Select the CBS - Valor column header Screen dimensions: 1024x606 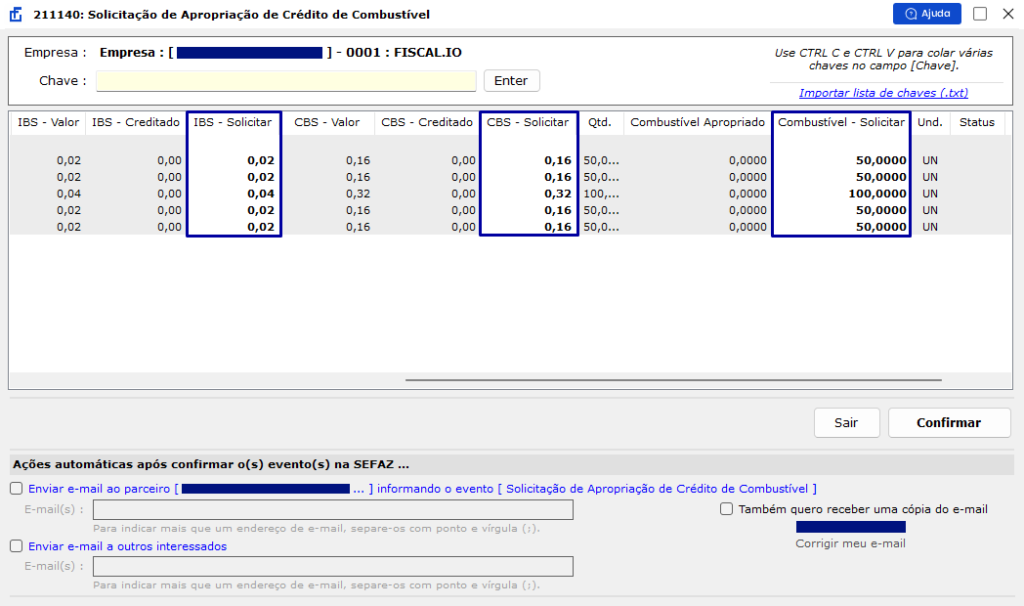tap(327, 122)
